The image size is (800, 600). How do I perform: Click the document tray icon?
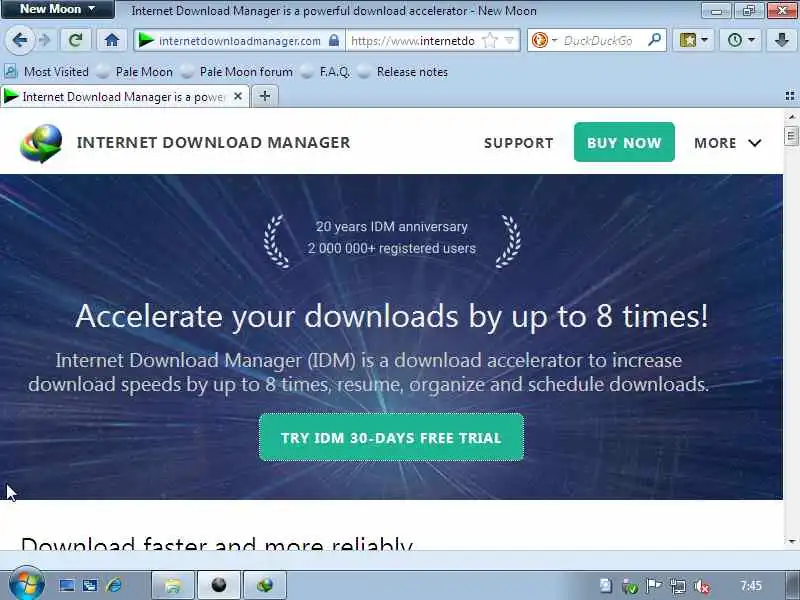tap(606, 586)
